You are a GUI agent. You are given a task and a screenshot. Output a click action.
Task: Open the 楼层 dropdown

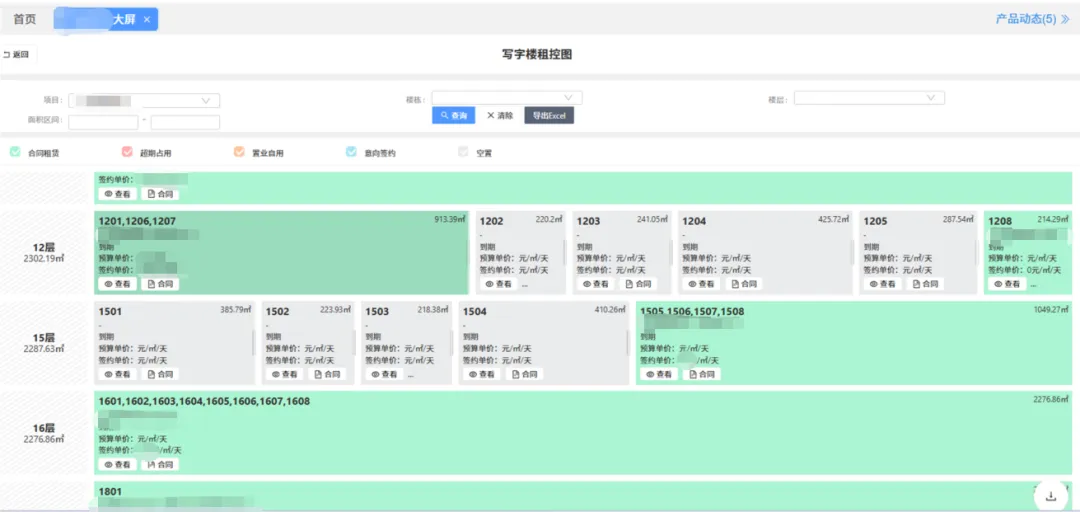(x=869, y=98)
